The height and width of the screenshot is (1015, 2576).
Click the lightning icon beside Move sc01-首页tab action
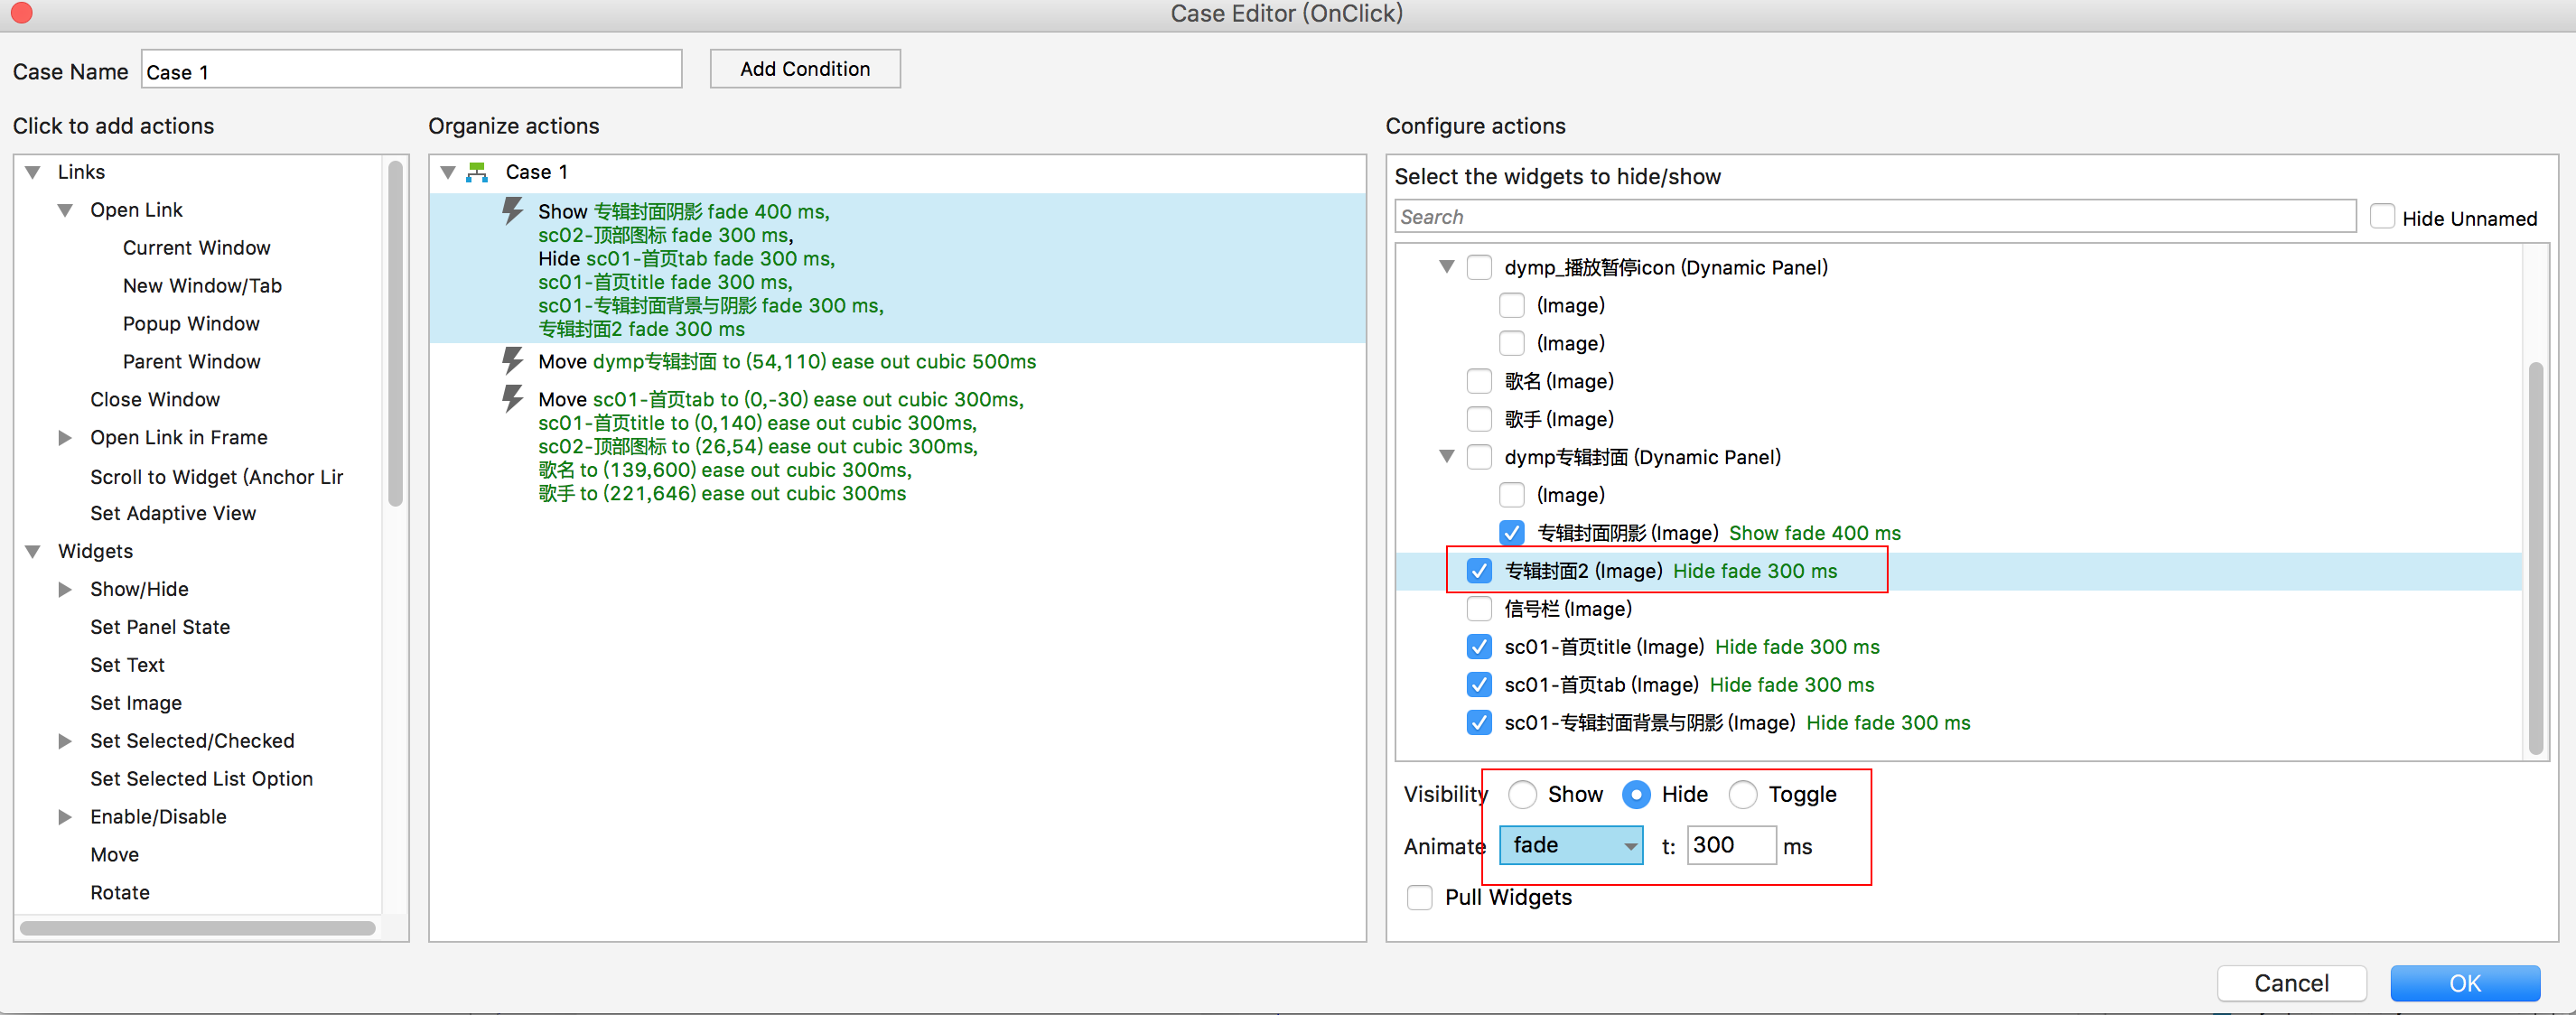coord(512,399)
